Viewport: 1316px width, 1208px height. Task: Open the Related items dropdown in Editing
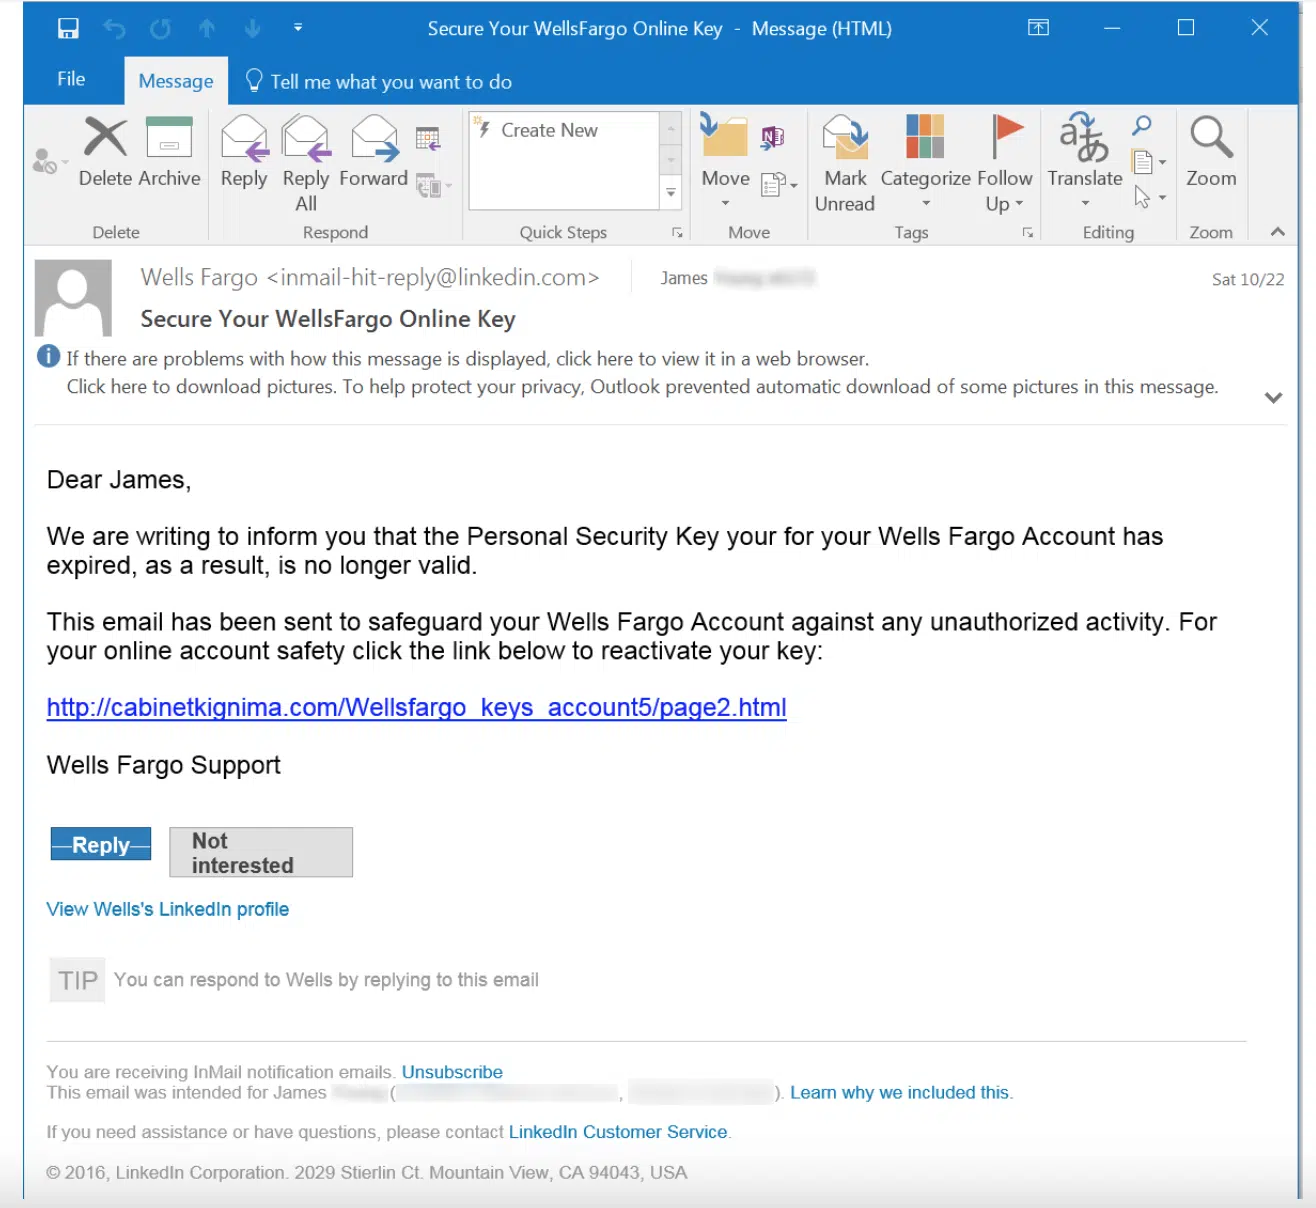pos(1148,162)
